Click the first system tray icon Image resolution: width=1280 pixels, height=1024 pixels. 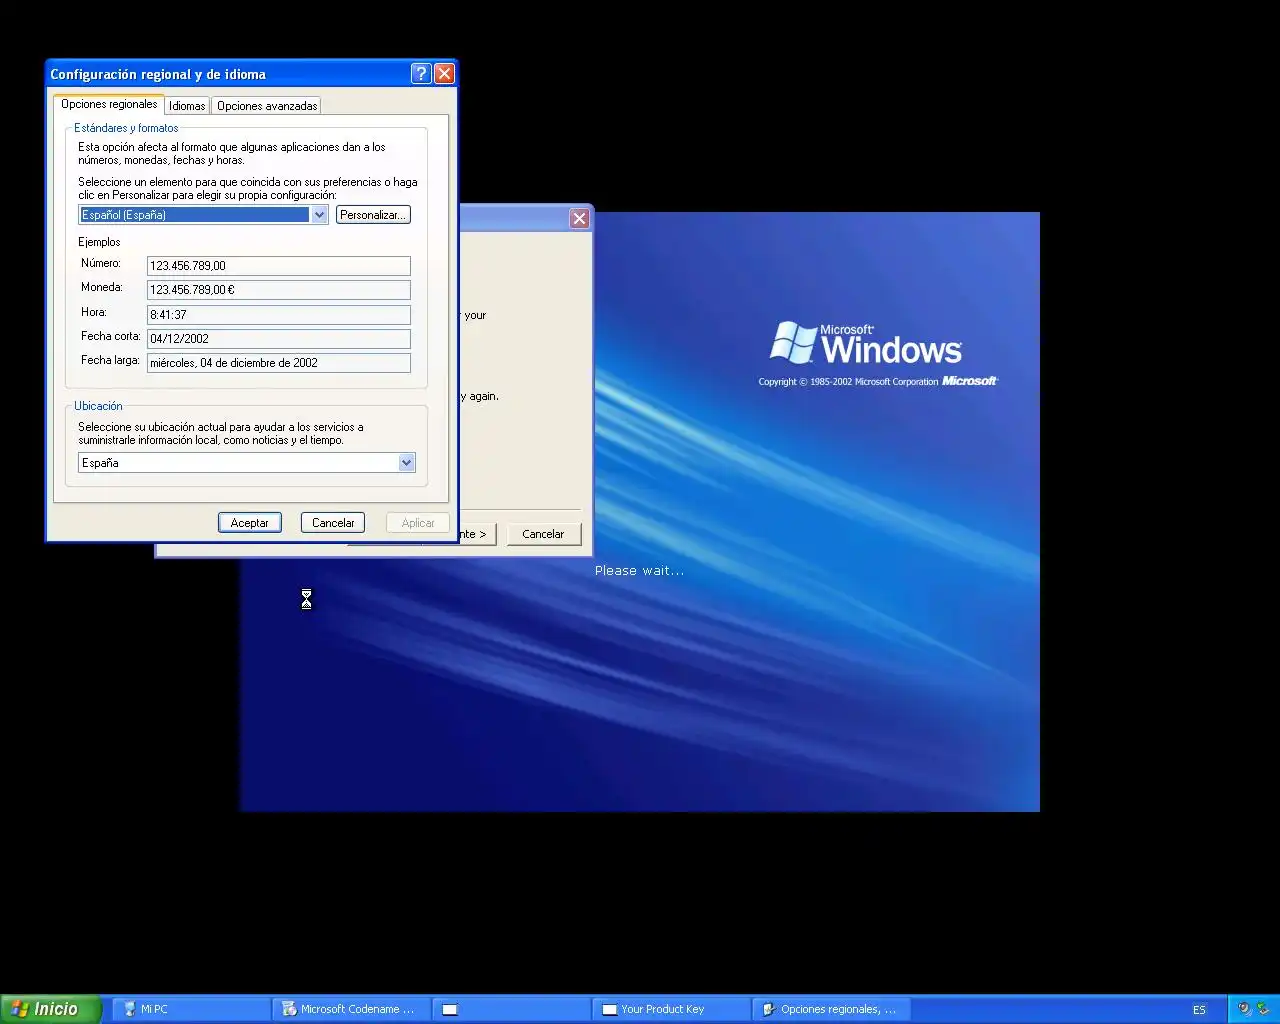(1244, 1009)
